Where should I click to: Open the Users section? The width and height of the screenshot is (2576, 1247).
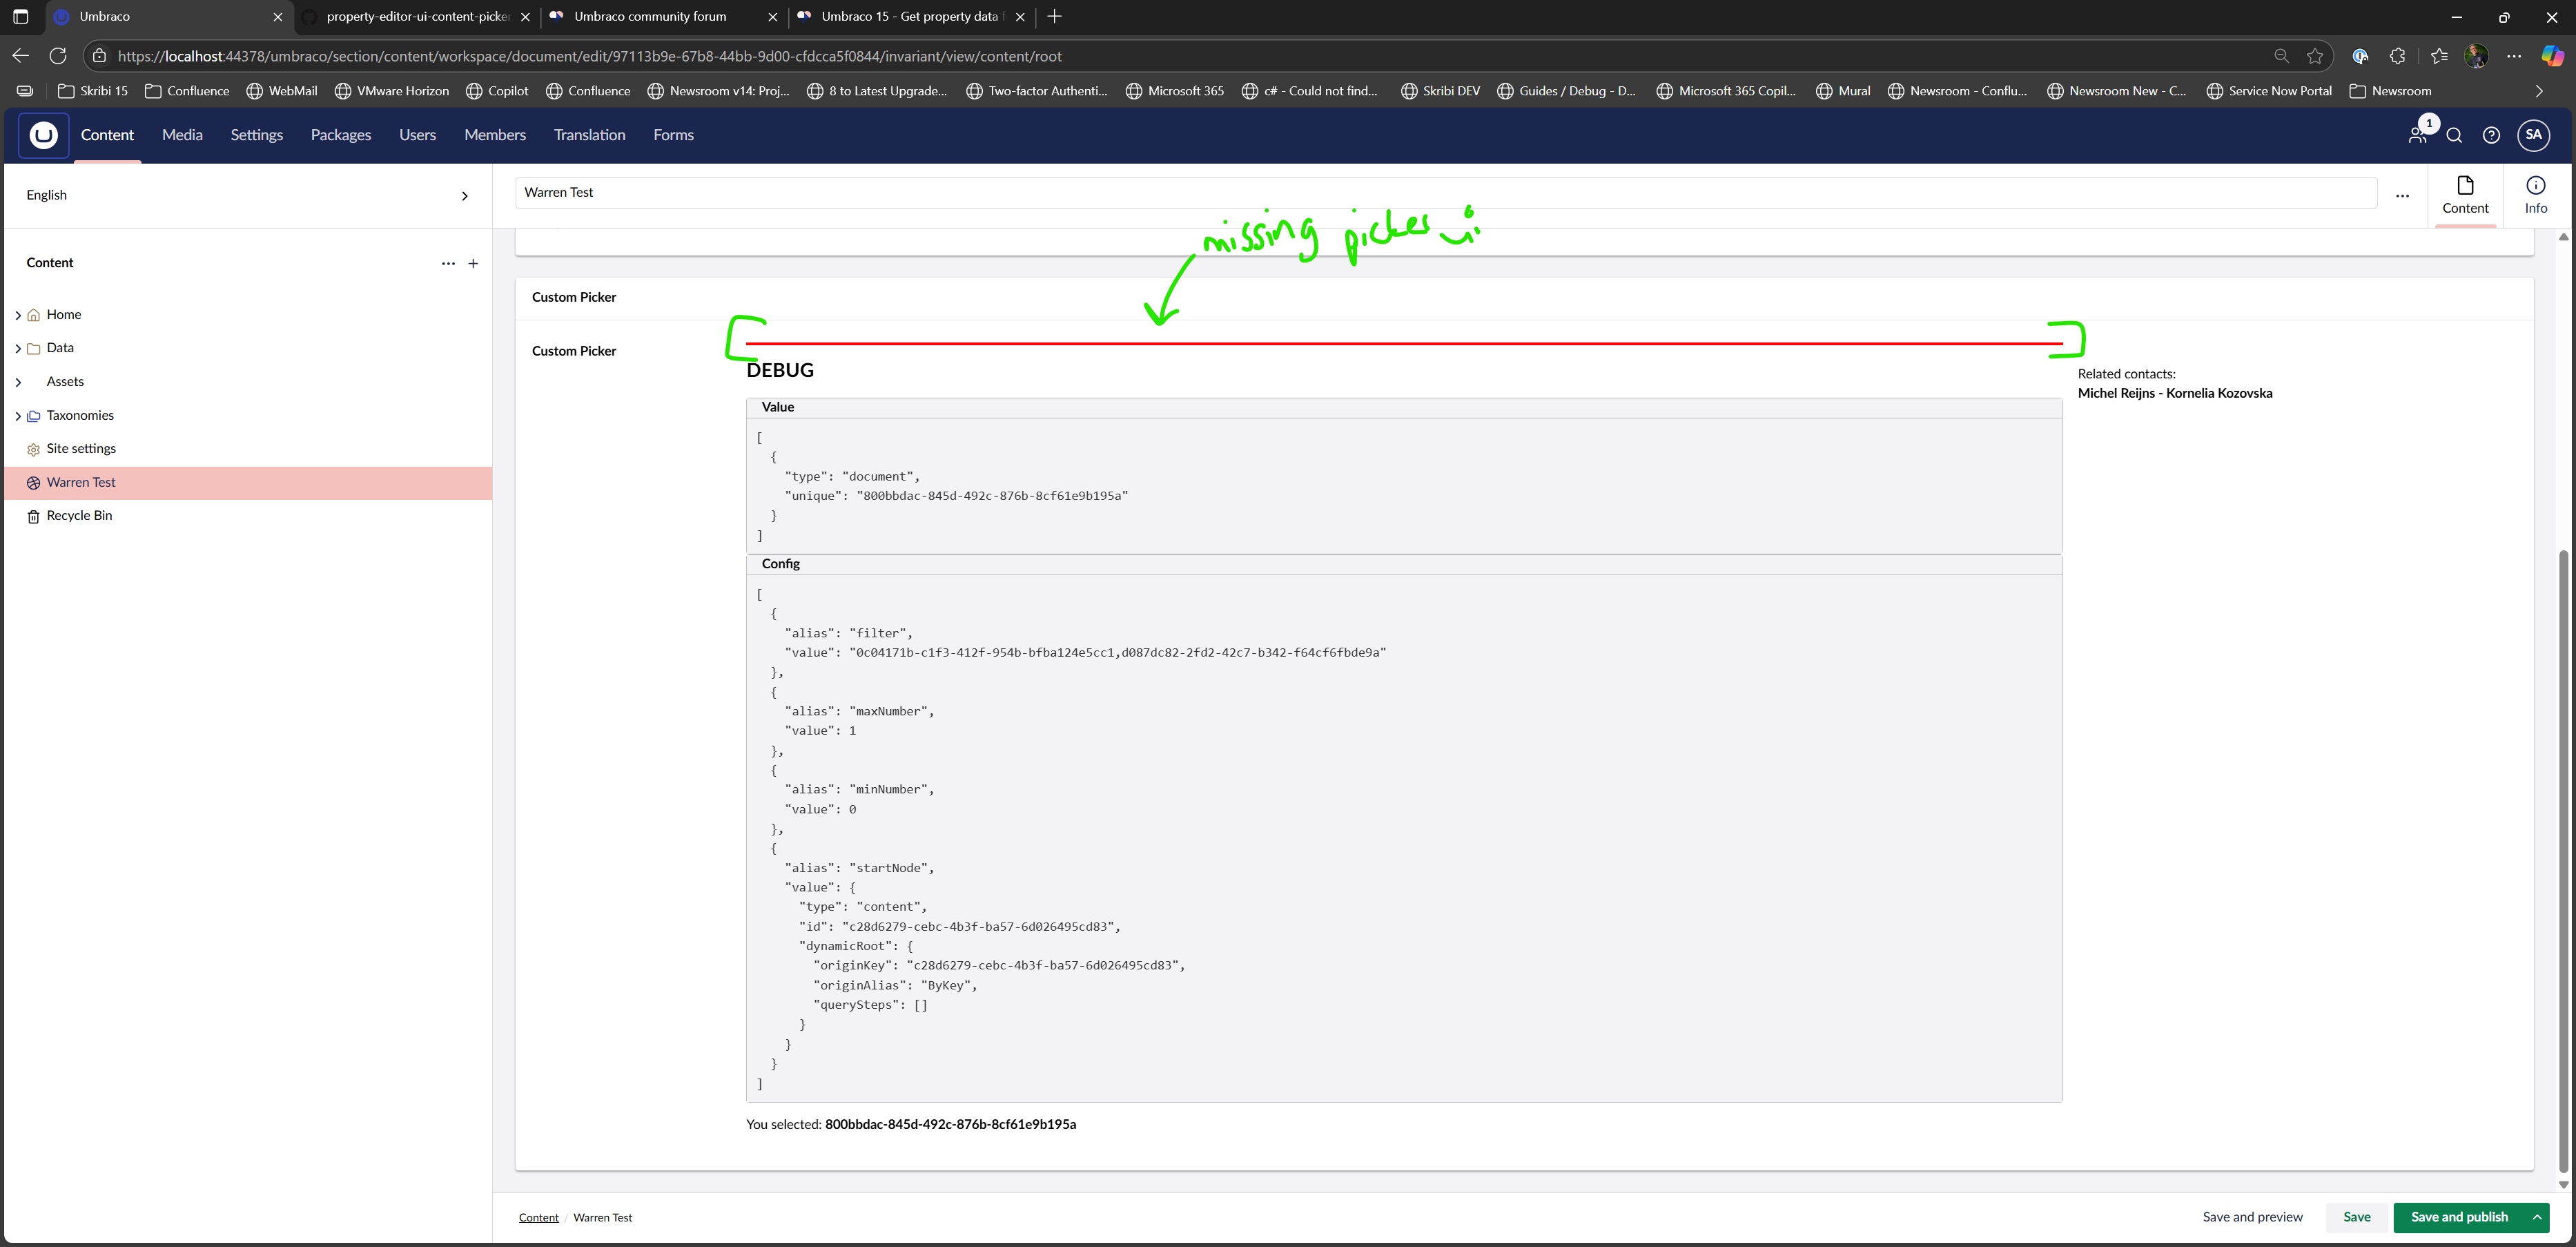[417, 135]
